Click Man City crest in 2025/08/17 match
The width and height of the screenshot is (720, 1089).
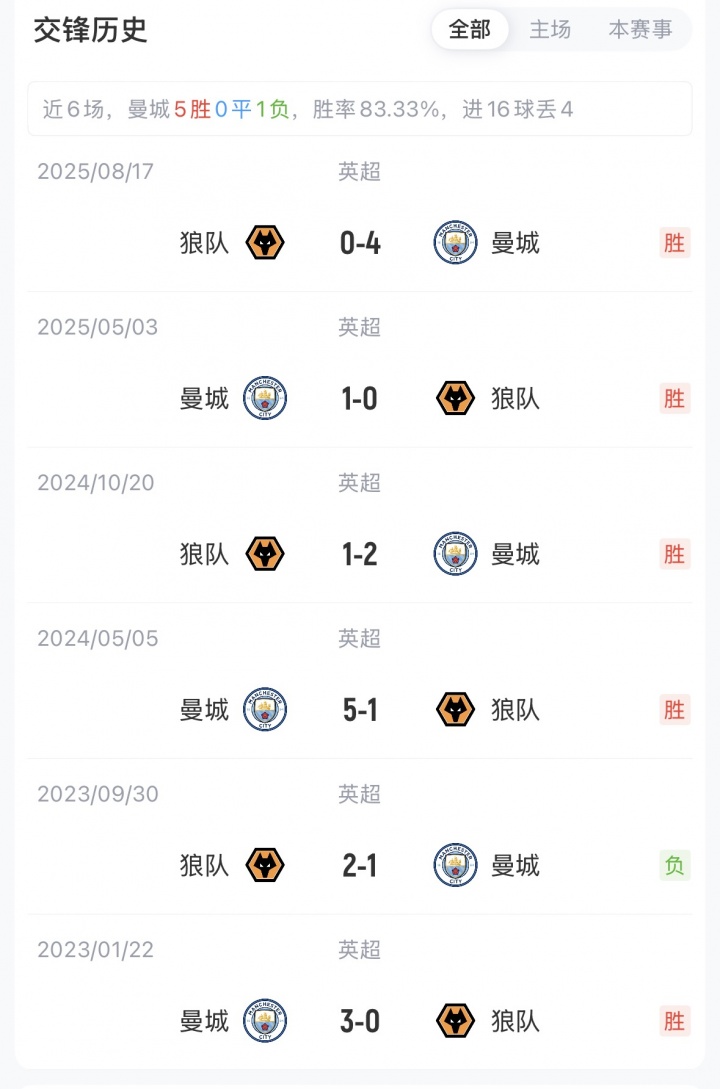[x=455, y=243]
